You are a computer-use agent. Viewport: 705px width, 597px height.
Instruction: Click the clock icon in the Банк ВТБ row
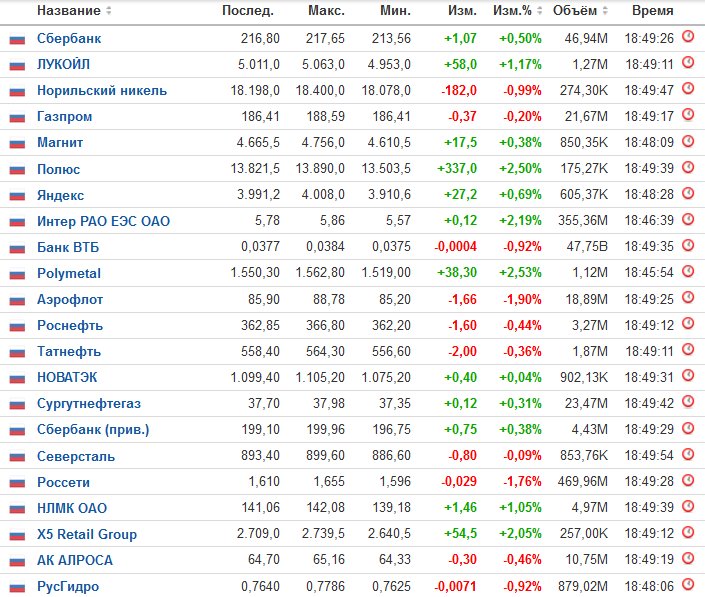pyautogui.click(x=688, y=245)
